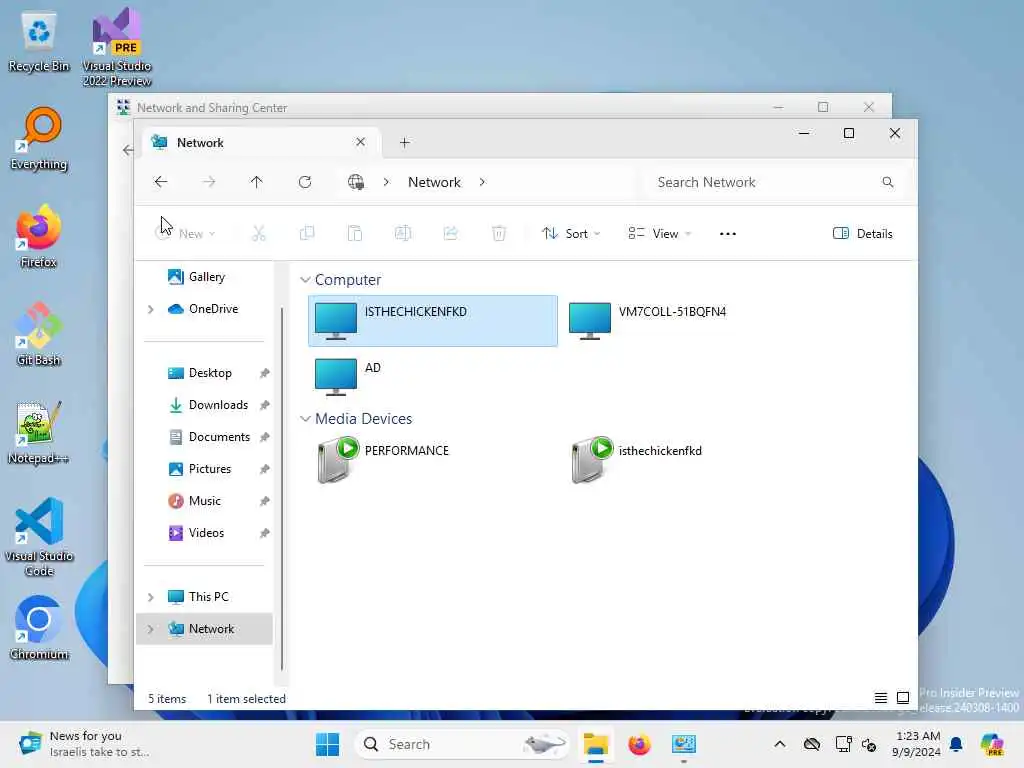Open Firefox from taskbar
Image resolution: width=1024 pixels, height=768 pixels.
639,744
